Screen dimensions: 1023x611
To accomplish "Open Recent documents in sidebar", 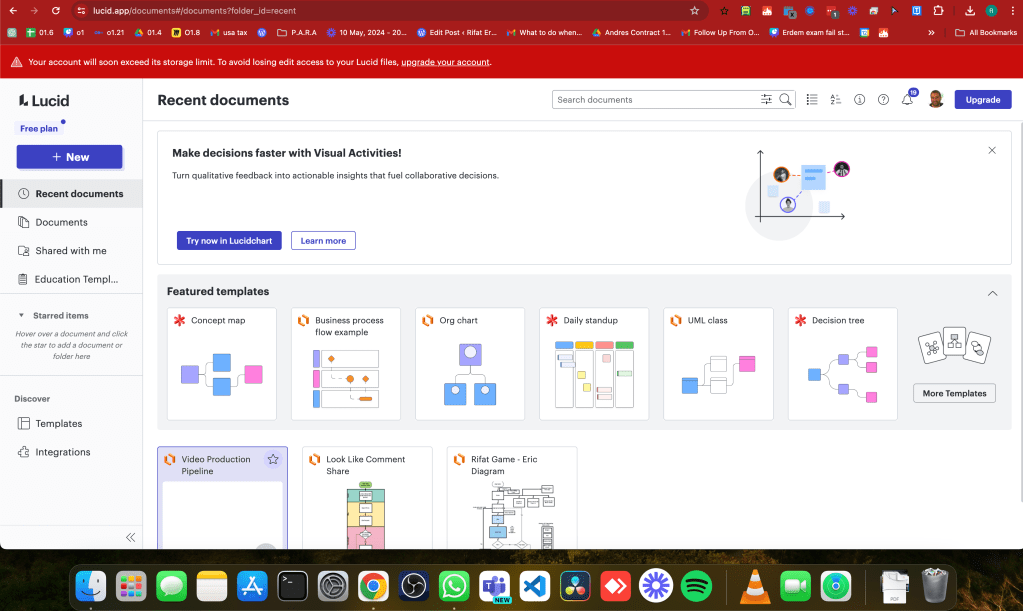I will (71, 194).
